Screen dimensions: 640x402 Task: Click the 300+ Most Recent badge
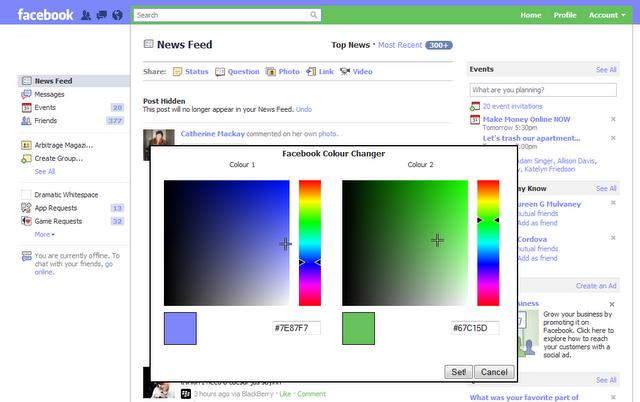(x=439, y=45)
